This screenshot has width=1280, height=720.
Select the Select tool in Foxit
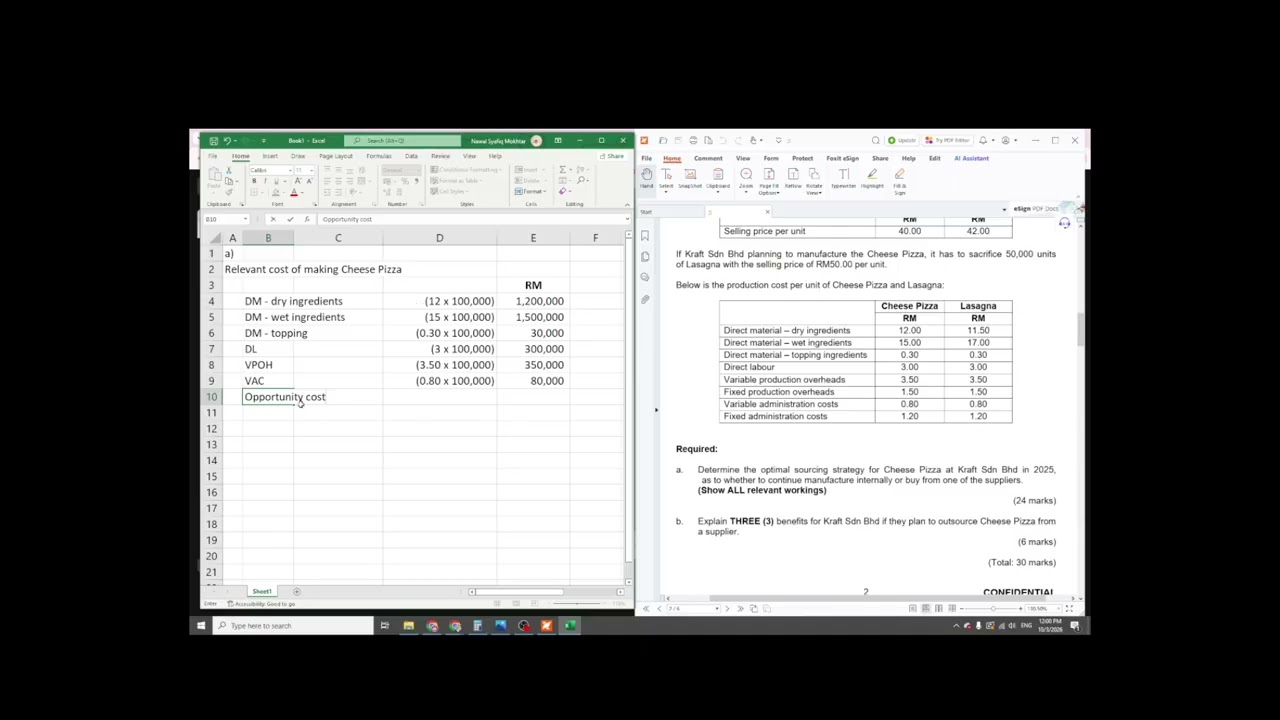(x=666, y=180)
